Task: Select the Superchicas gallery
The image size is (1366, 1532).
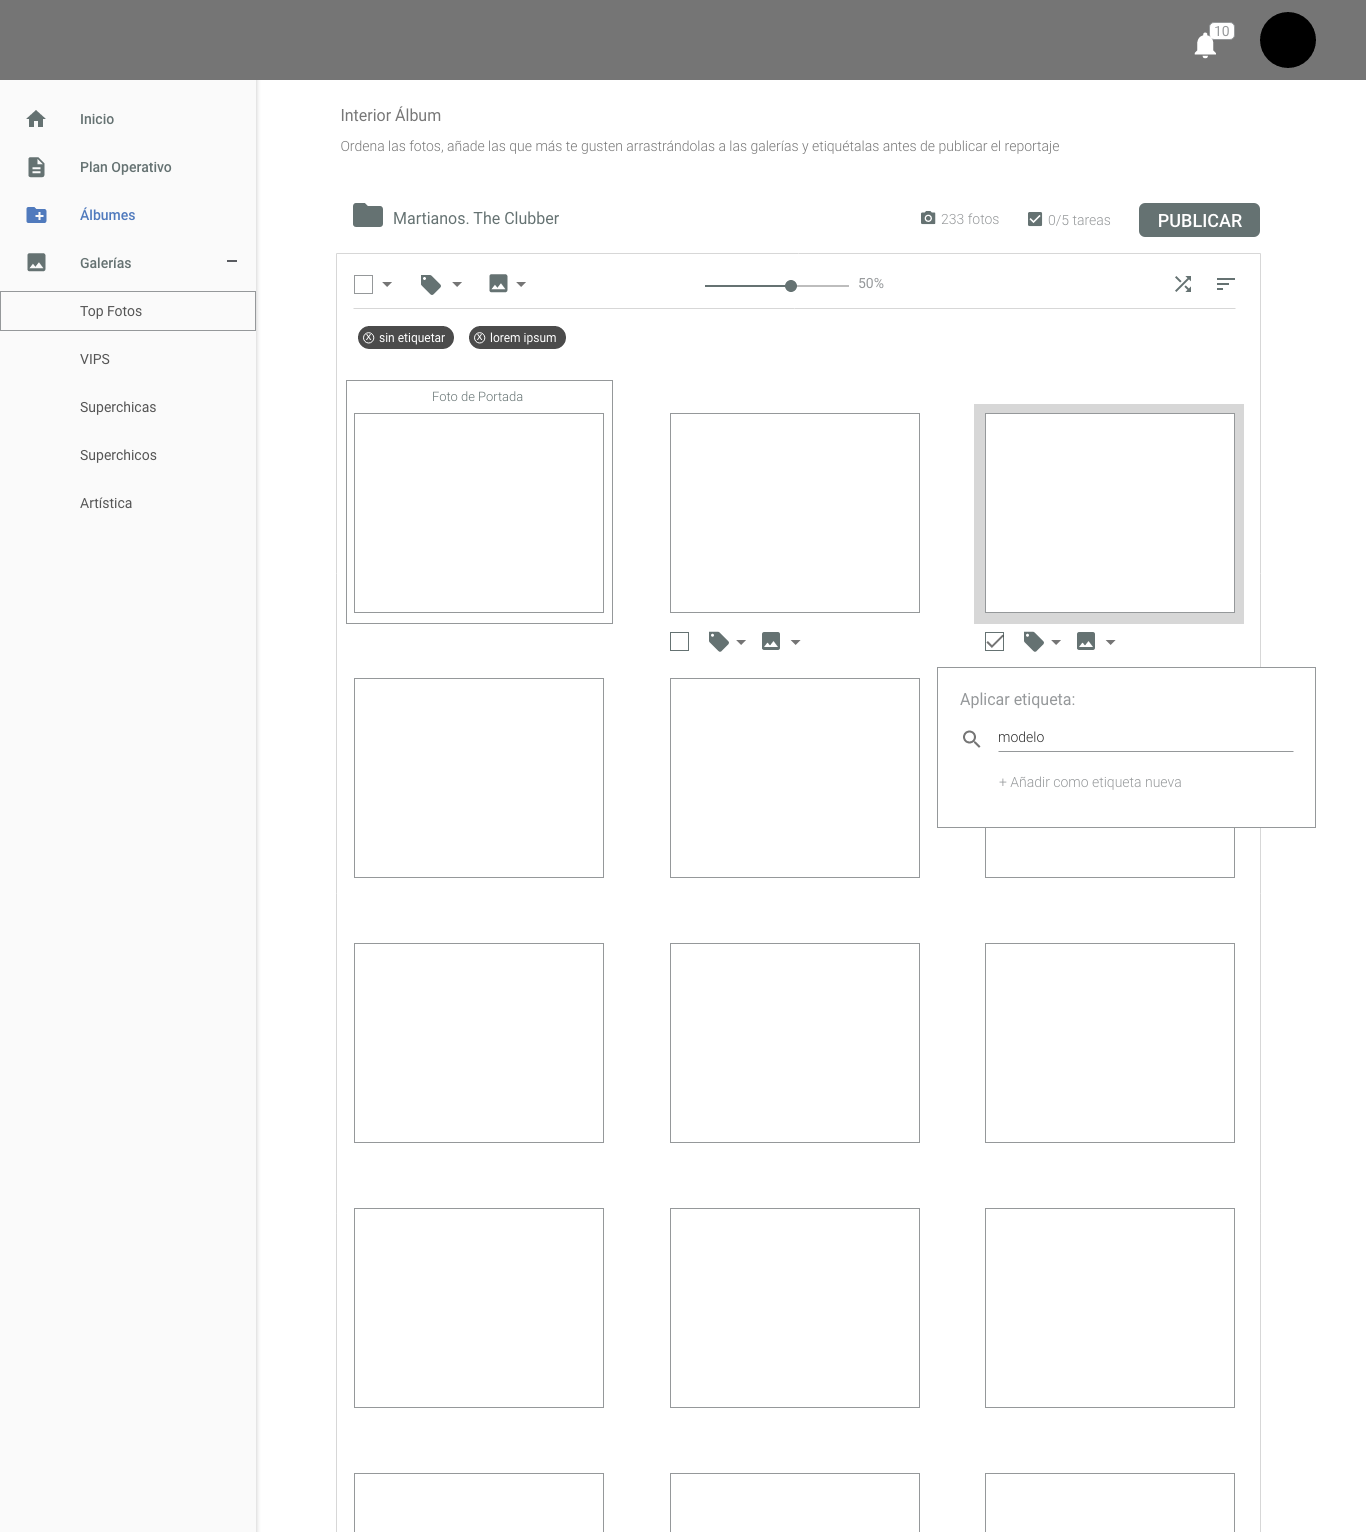Action: [x=118, y=407]
